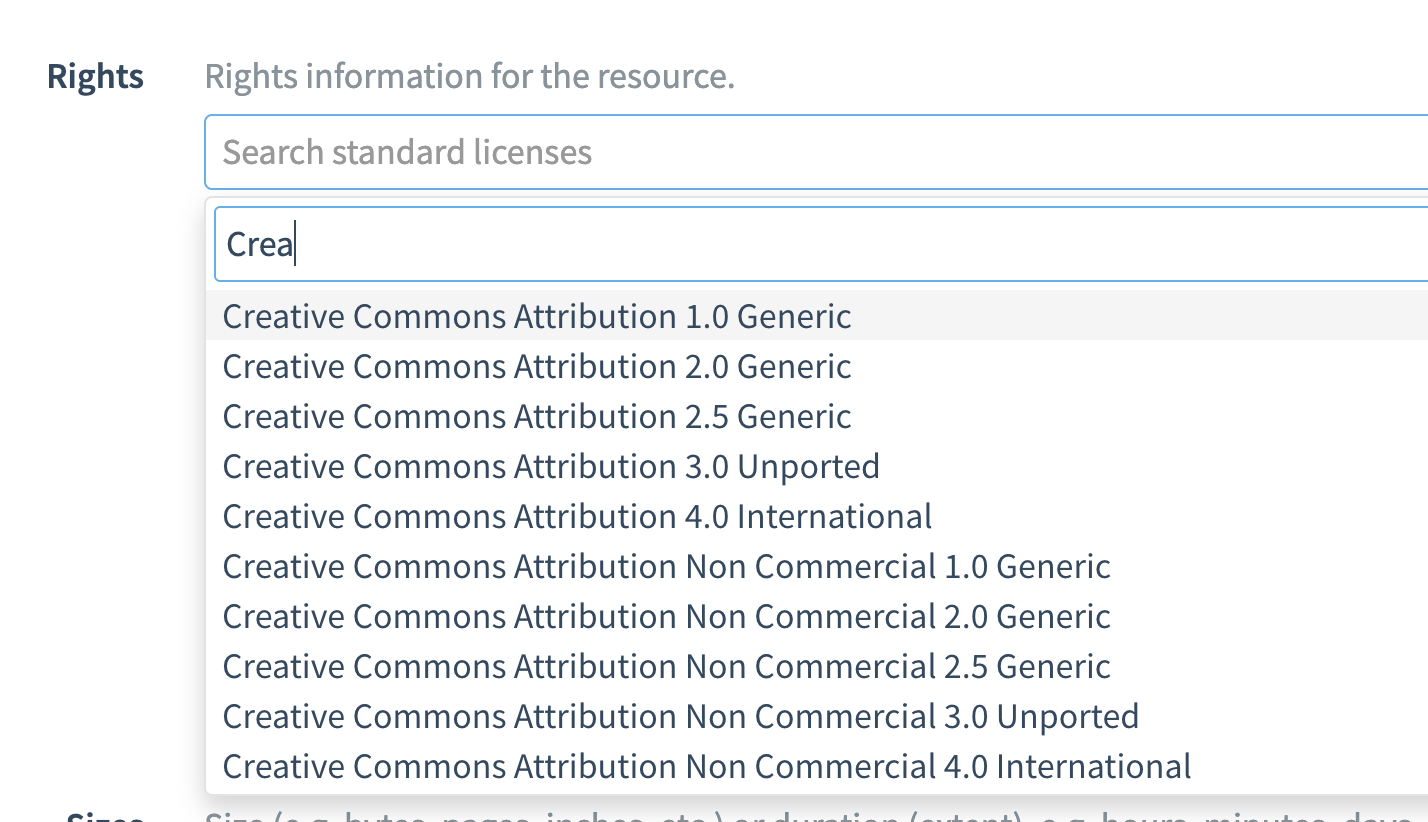Select Attribution Non Commercial 1.0 Generic license
The width and height of the screenshot is (1428, 822).
pos(666,565)
